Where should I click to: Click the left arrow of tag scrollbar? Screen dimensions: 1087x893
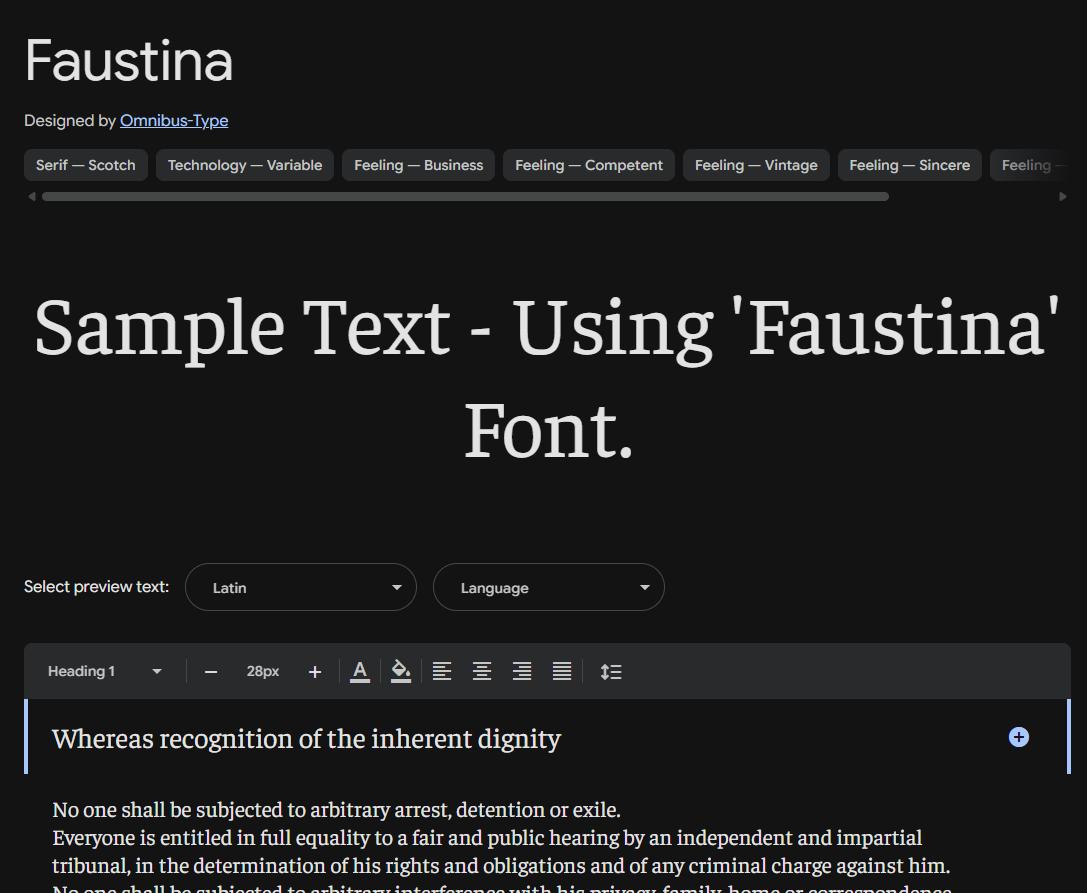pyautogui.click(x=32, y=197)
